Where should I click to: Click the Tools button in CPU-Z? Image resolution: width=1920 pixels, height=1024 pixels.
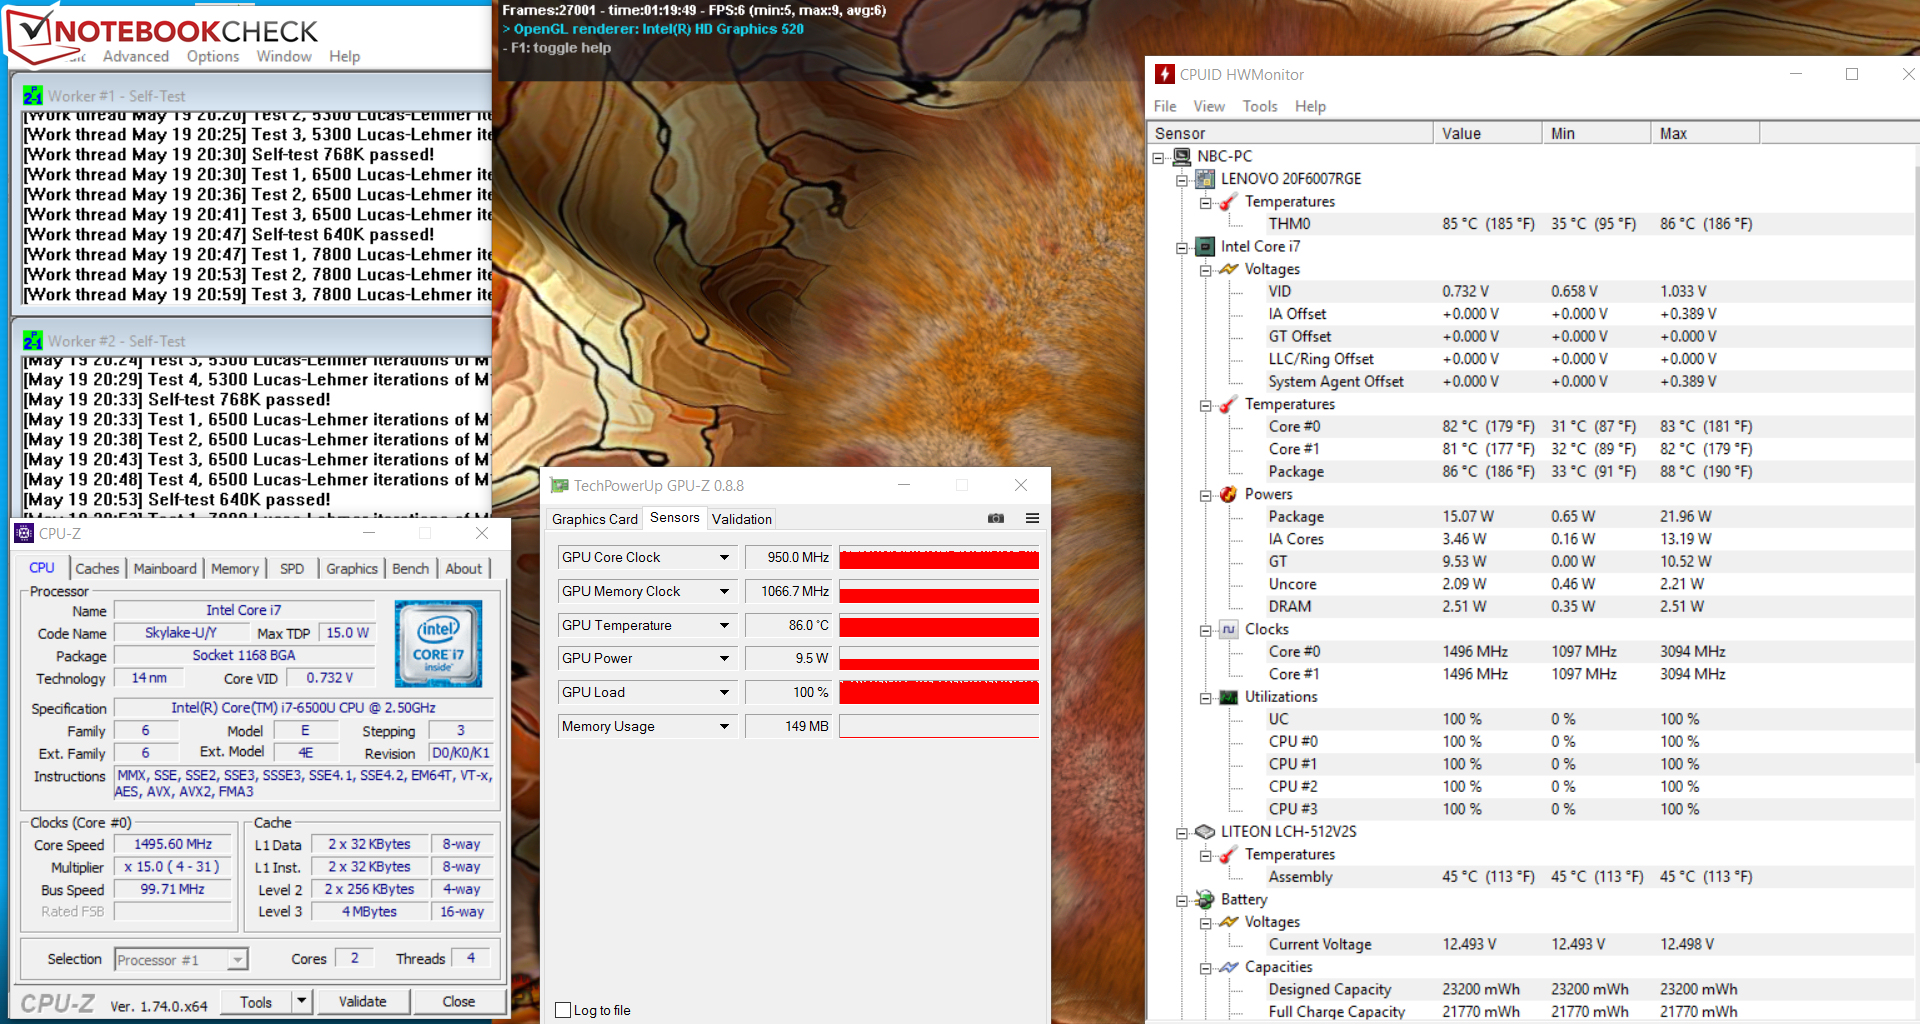[256, 1001]
